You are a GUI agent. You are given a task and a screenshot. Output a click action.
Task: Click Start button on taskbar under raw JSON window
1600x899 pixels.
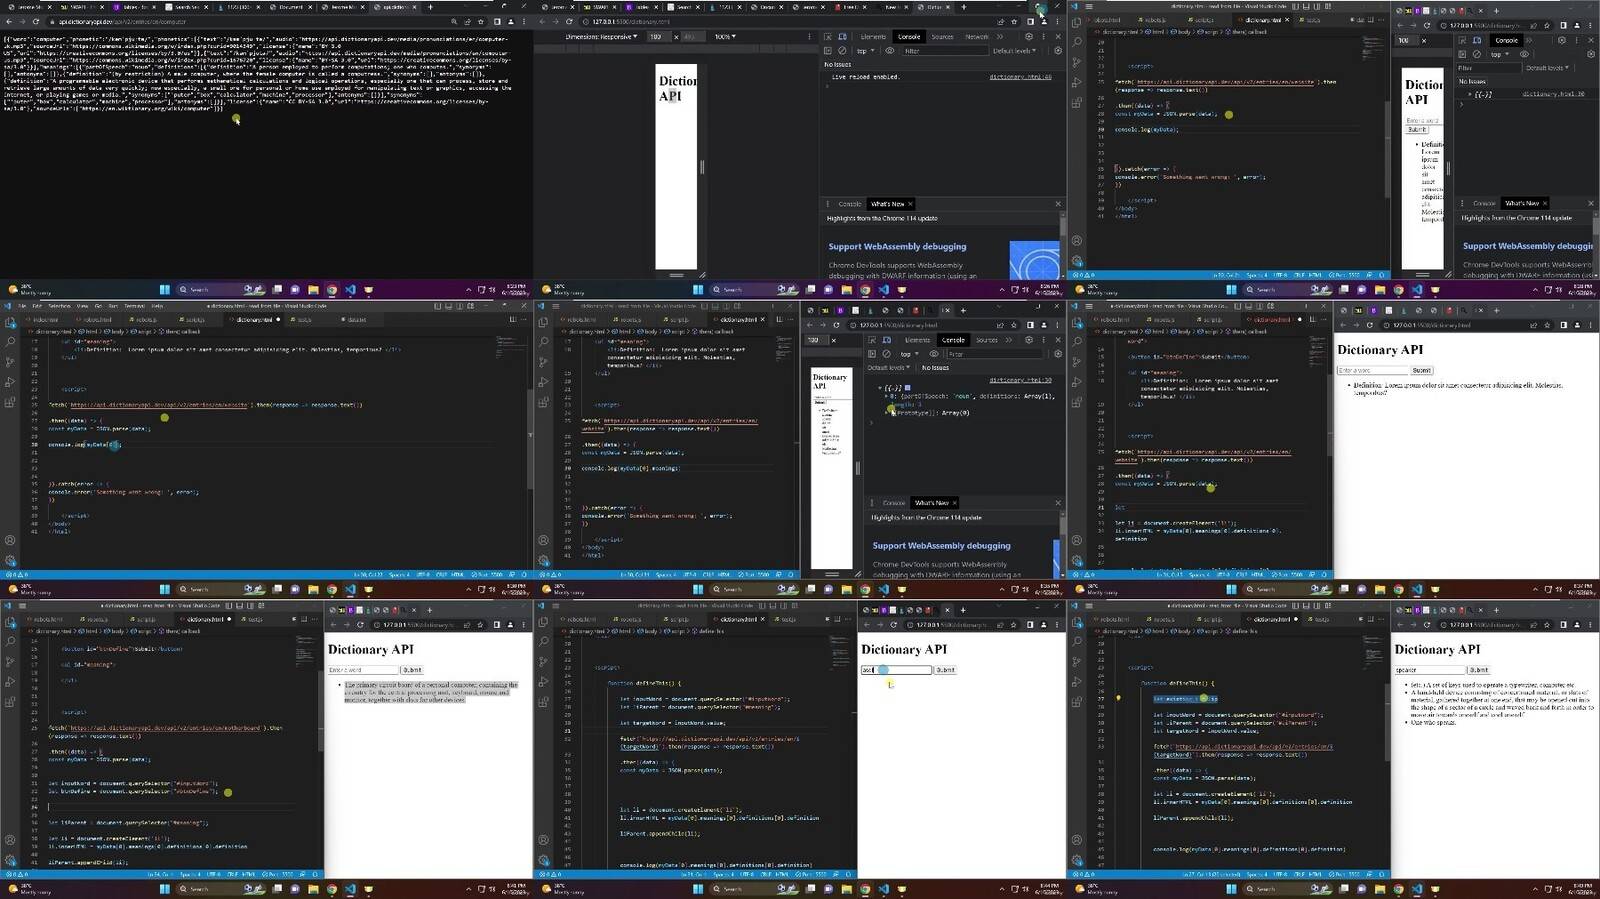click(x=165, y=289)
